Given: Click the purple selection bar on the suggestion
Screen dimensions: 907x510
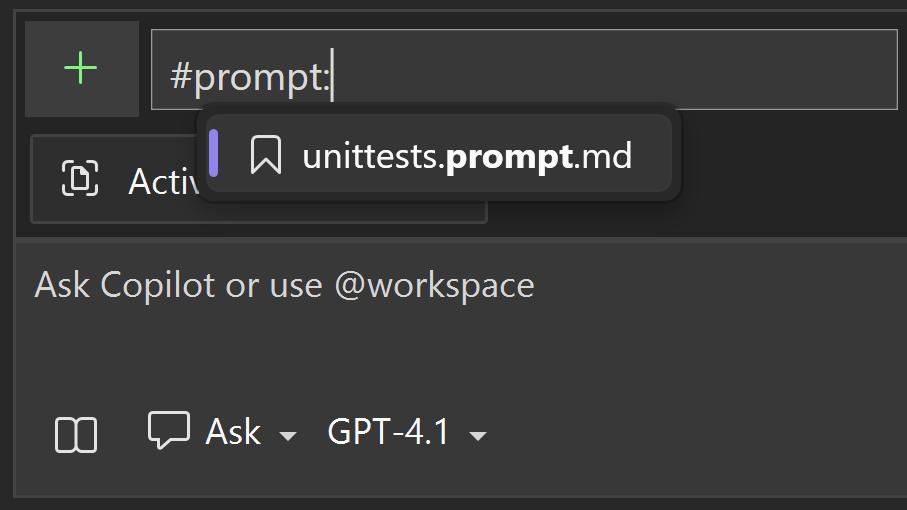Looking at the screenshot, I should [214, 154].
